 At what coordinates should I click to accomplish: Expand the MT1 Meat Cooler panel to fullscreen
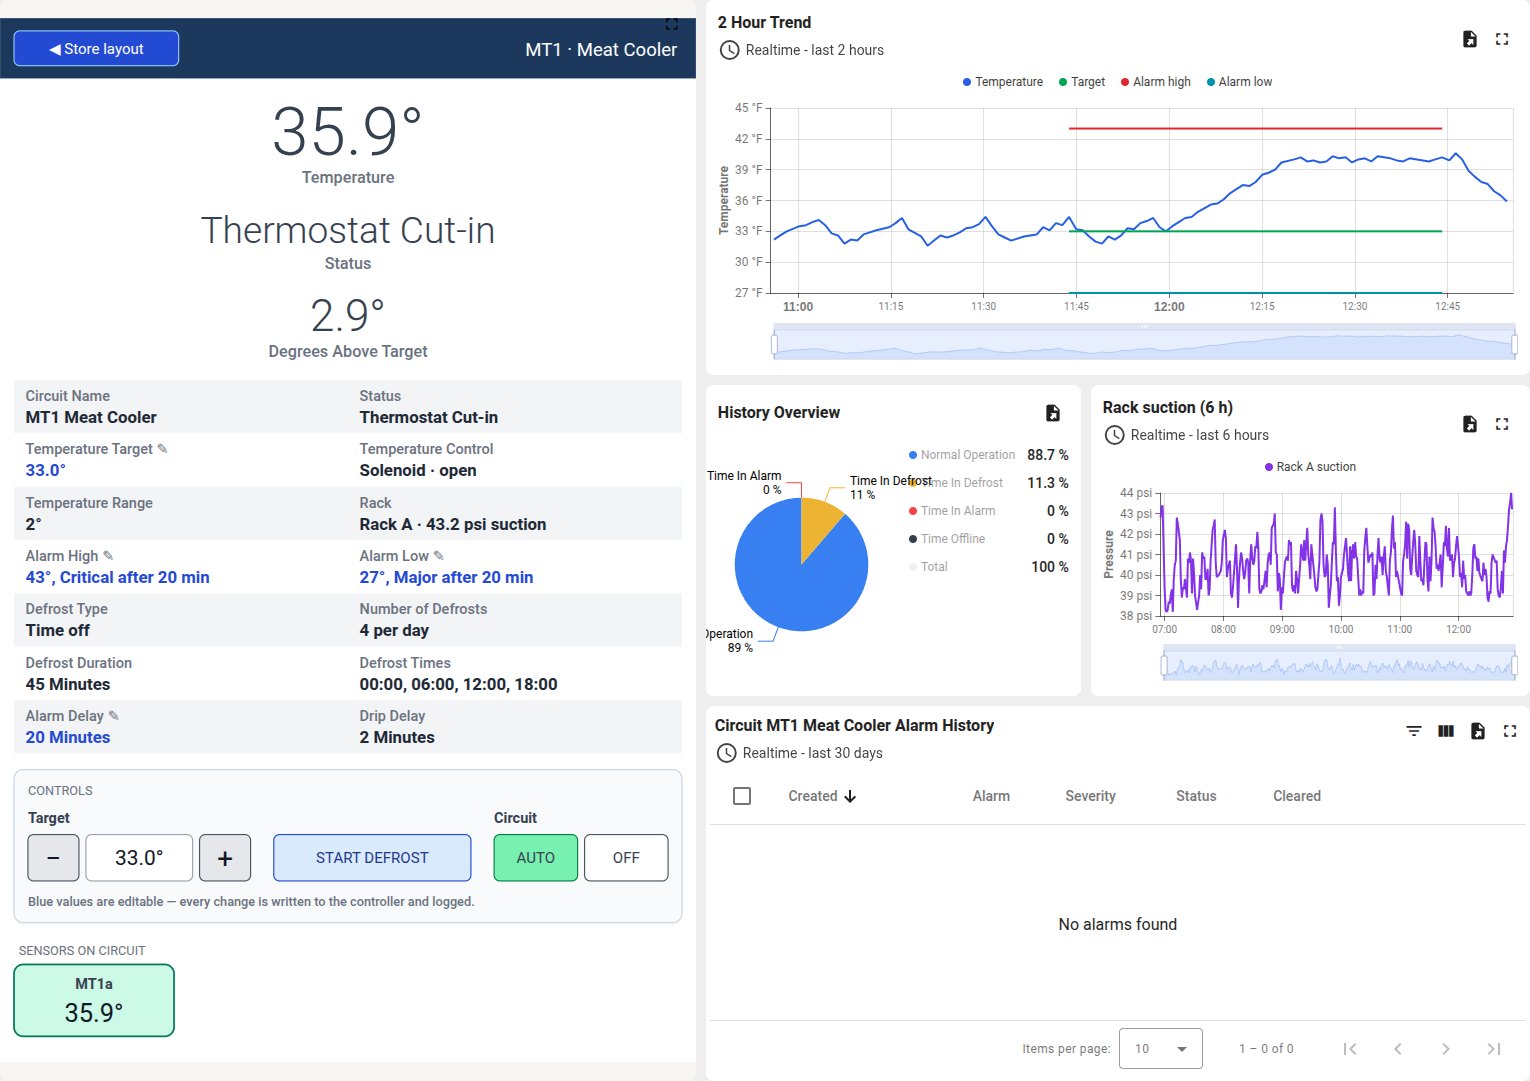click(672, 24)
